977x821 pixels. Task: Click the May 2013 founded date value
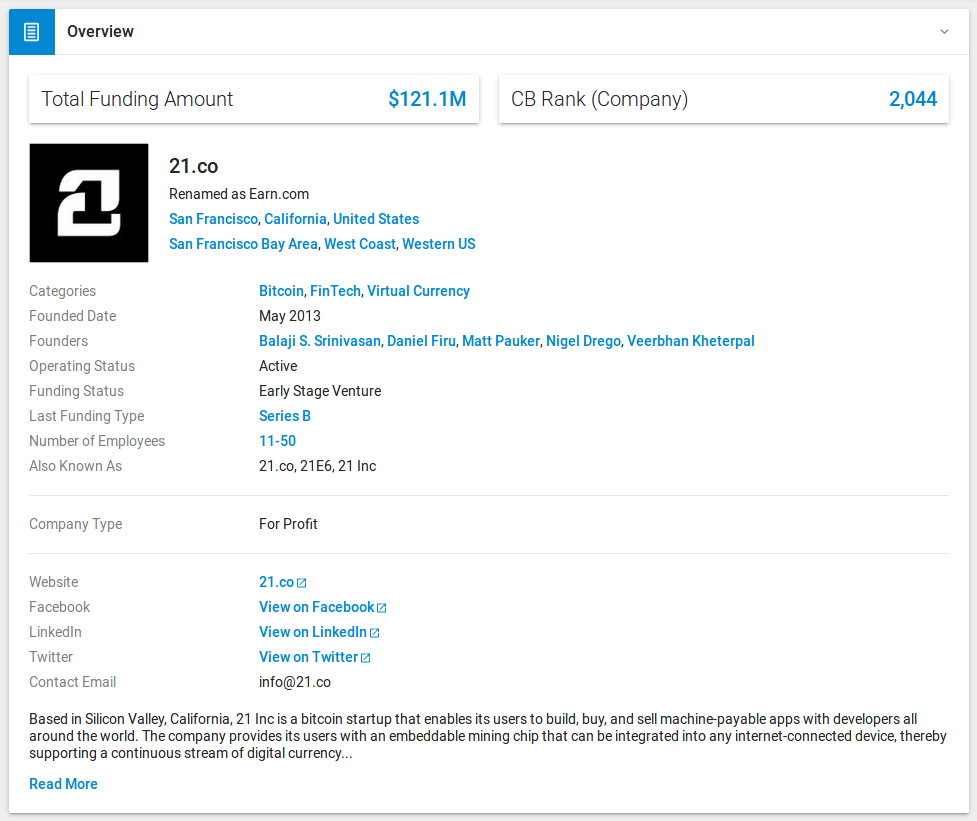290,316
